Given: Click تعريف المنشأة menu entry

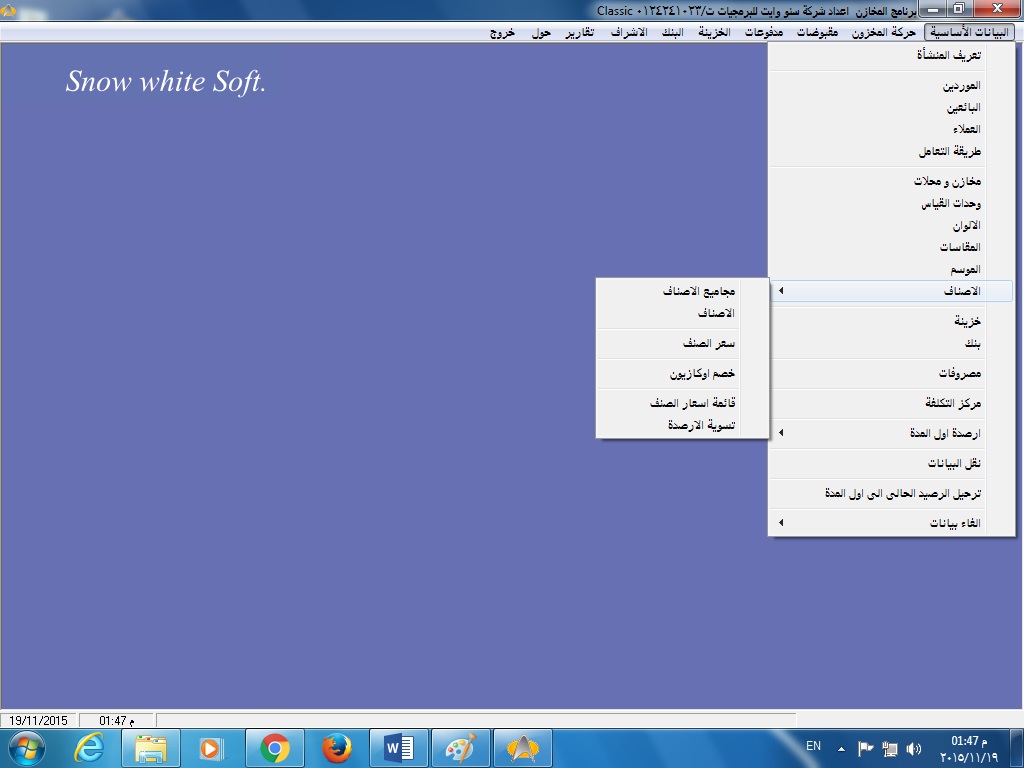Looking at the screenshot, I should (x=948, y=56).
